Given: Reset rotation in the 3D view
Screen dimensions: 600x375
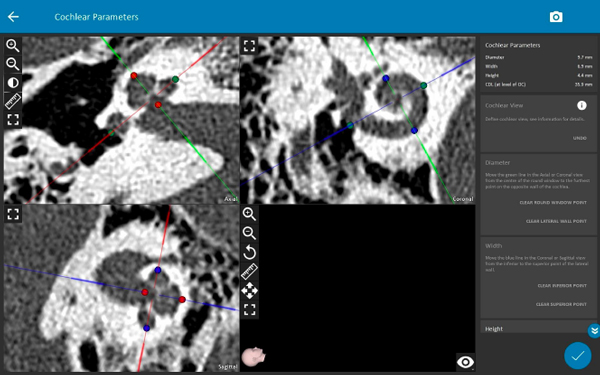Looking at the screenshot, I should click(249, 253).
